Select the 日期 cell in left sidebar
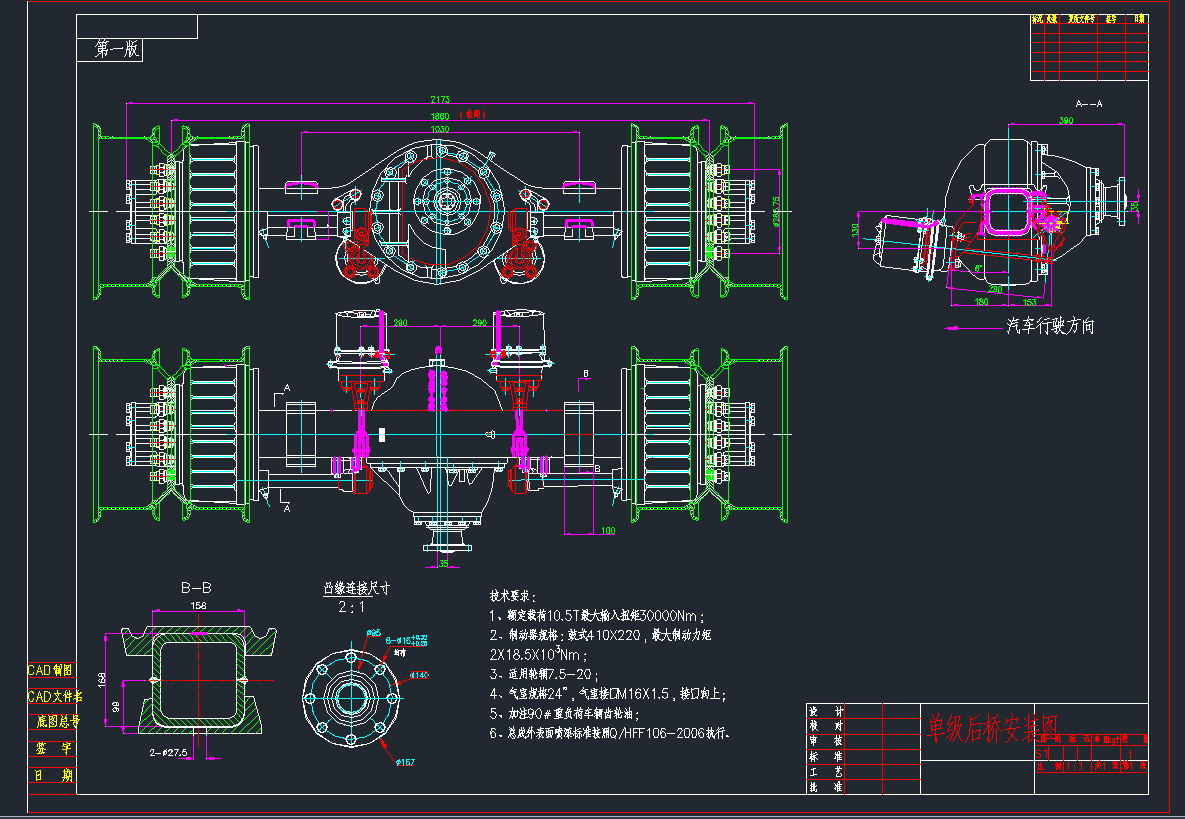The image size is (1185, 819). tap(53, 775)
